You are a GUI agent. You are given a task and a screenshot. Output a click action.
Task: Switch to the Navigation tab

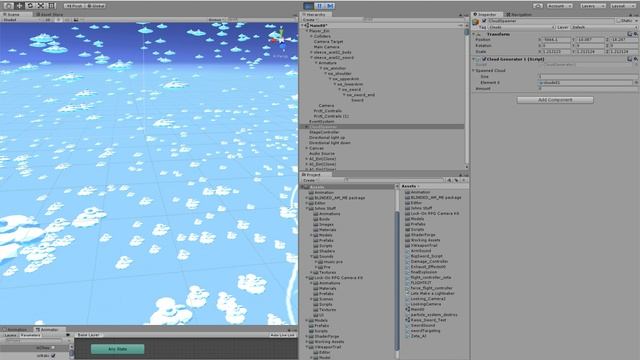(519, 14)
